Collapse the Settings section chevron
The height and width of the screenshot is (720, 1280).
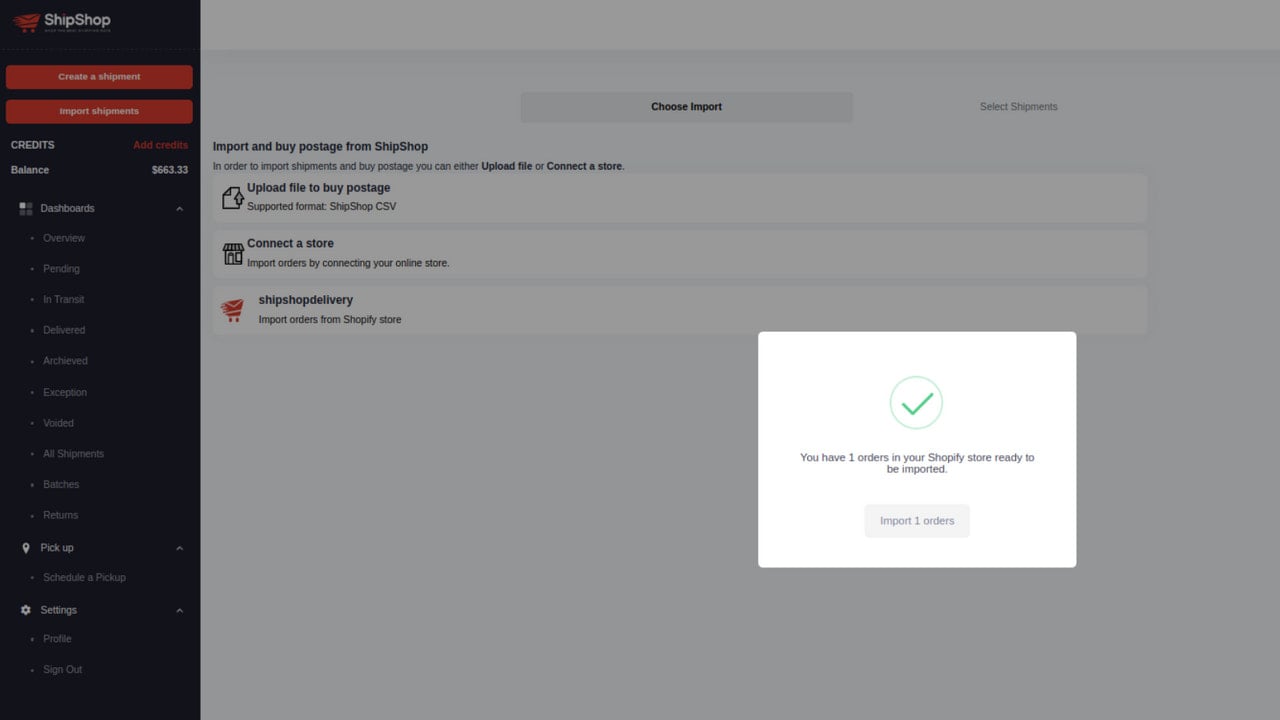[180, 610]
